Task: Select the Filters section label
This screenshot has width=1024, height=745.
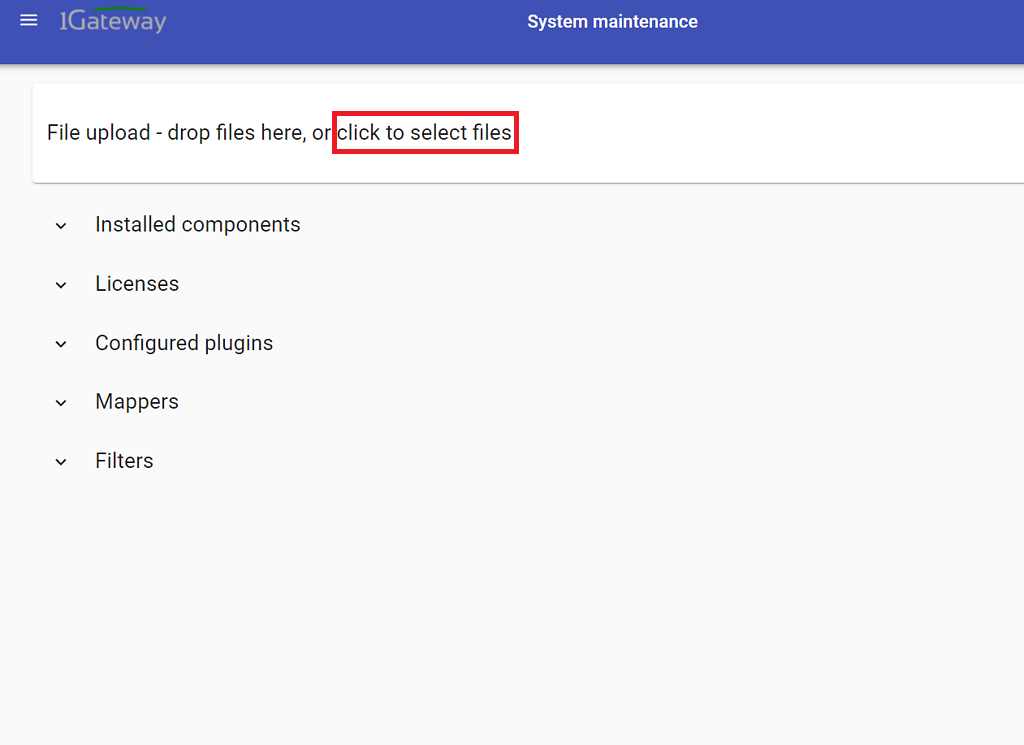Action: (124, 461)
